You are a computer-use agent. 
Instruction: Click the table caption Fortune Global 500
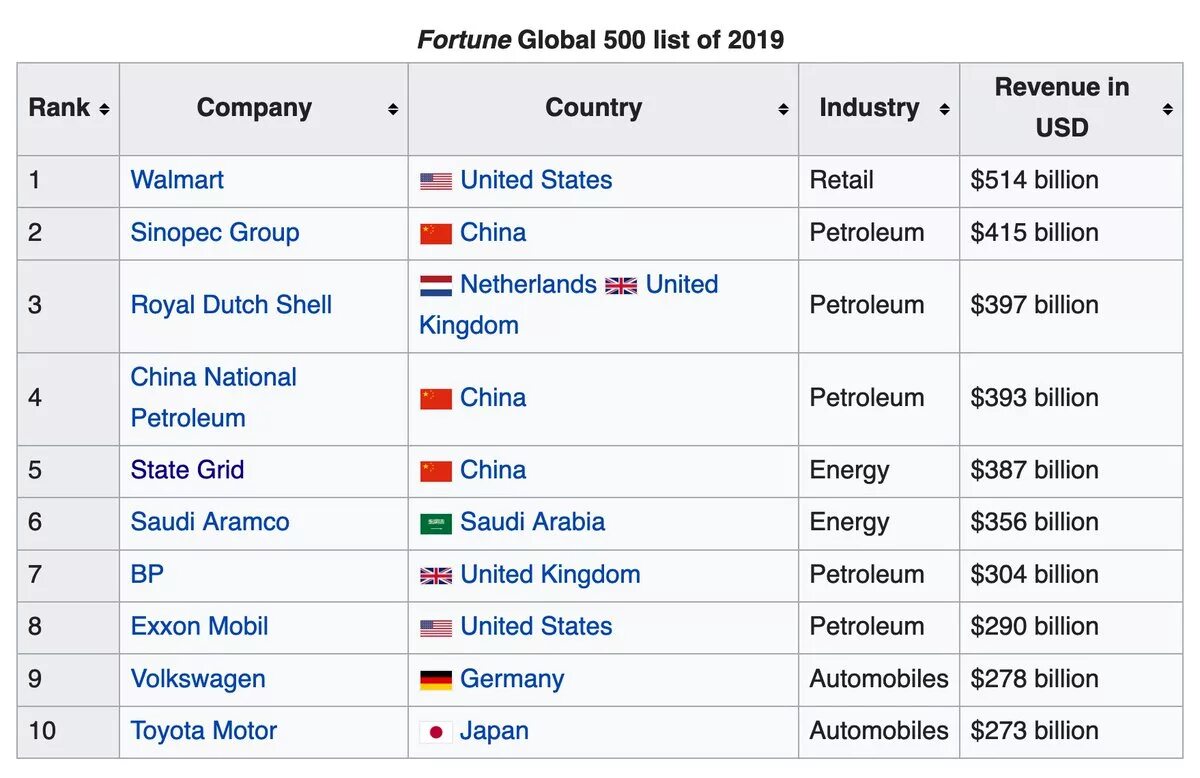pos(600,40)
